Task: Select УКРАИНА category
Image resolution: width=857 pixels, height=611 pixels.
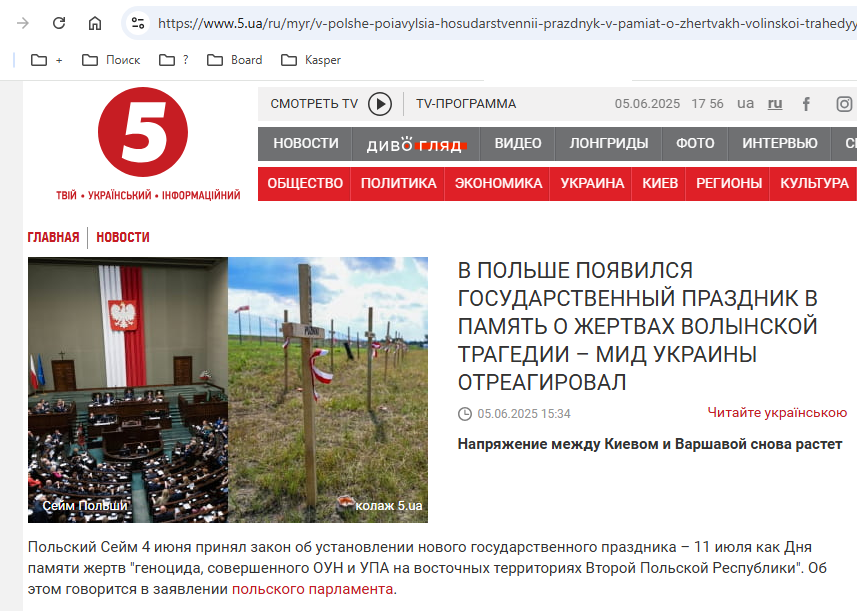Action: click(x=592, y=184)
